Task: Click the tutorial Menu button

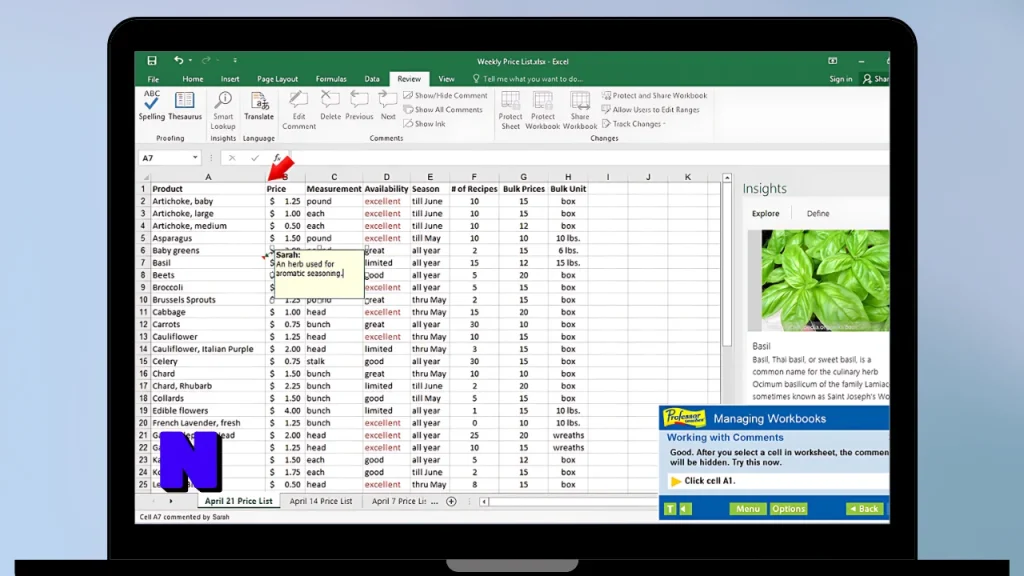Action: coord(748,509)
